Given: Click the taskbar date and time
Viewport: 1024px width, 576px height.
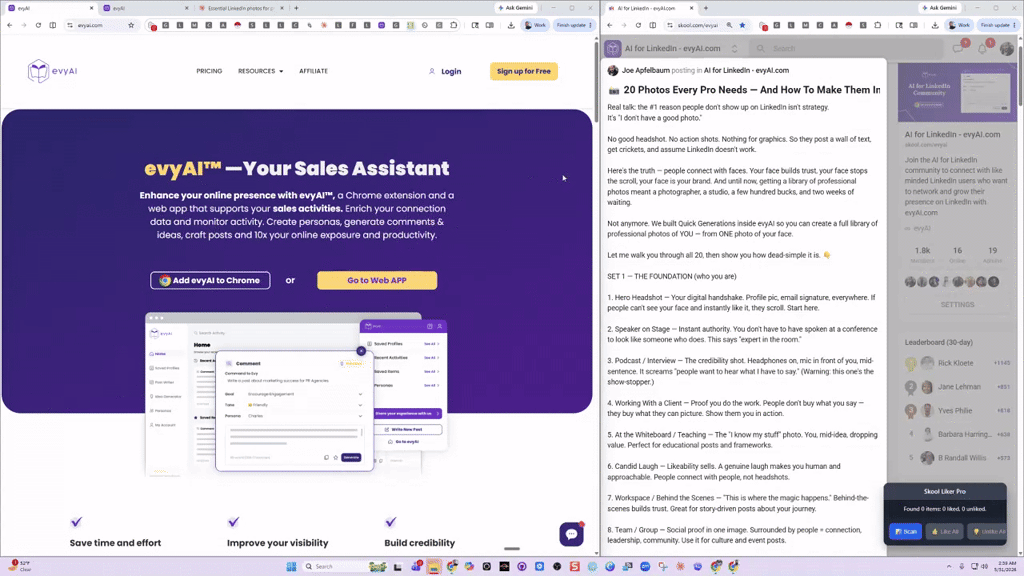Looking at the screenshot, I should coord(1007,566).
